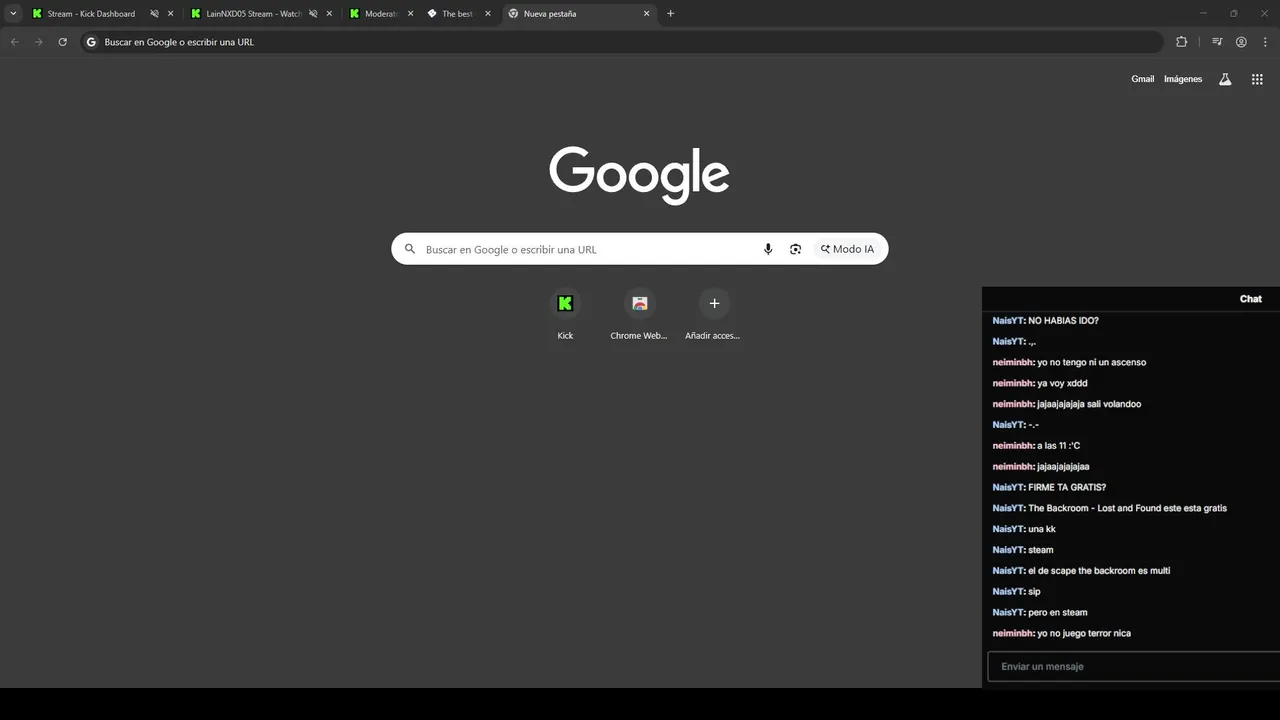Image resolution: width=1280 pixels, height=720 pixels.
Task: Open the Chrome three-dot menu
Action: click(1265, 42)
